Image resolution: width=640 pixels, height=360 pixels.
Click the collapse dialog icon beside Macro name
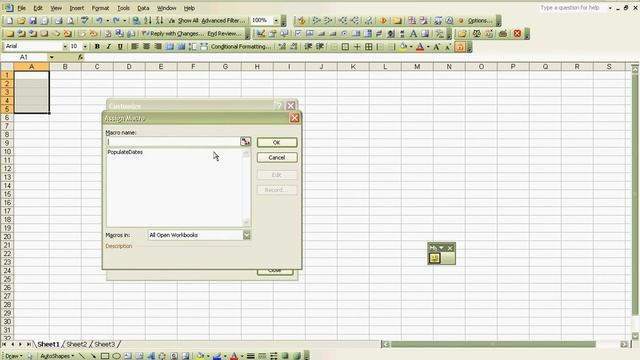click(x=245, y=142)
